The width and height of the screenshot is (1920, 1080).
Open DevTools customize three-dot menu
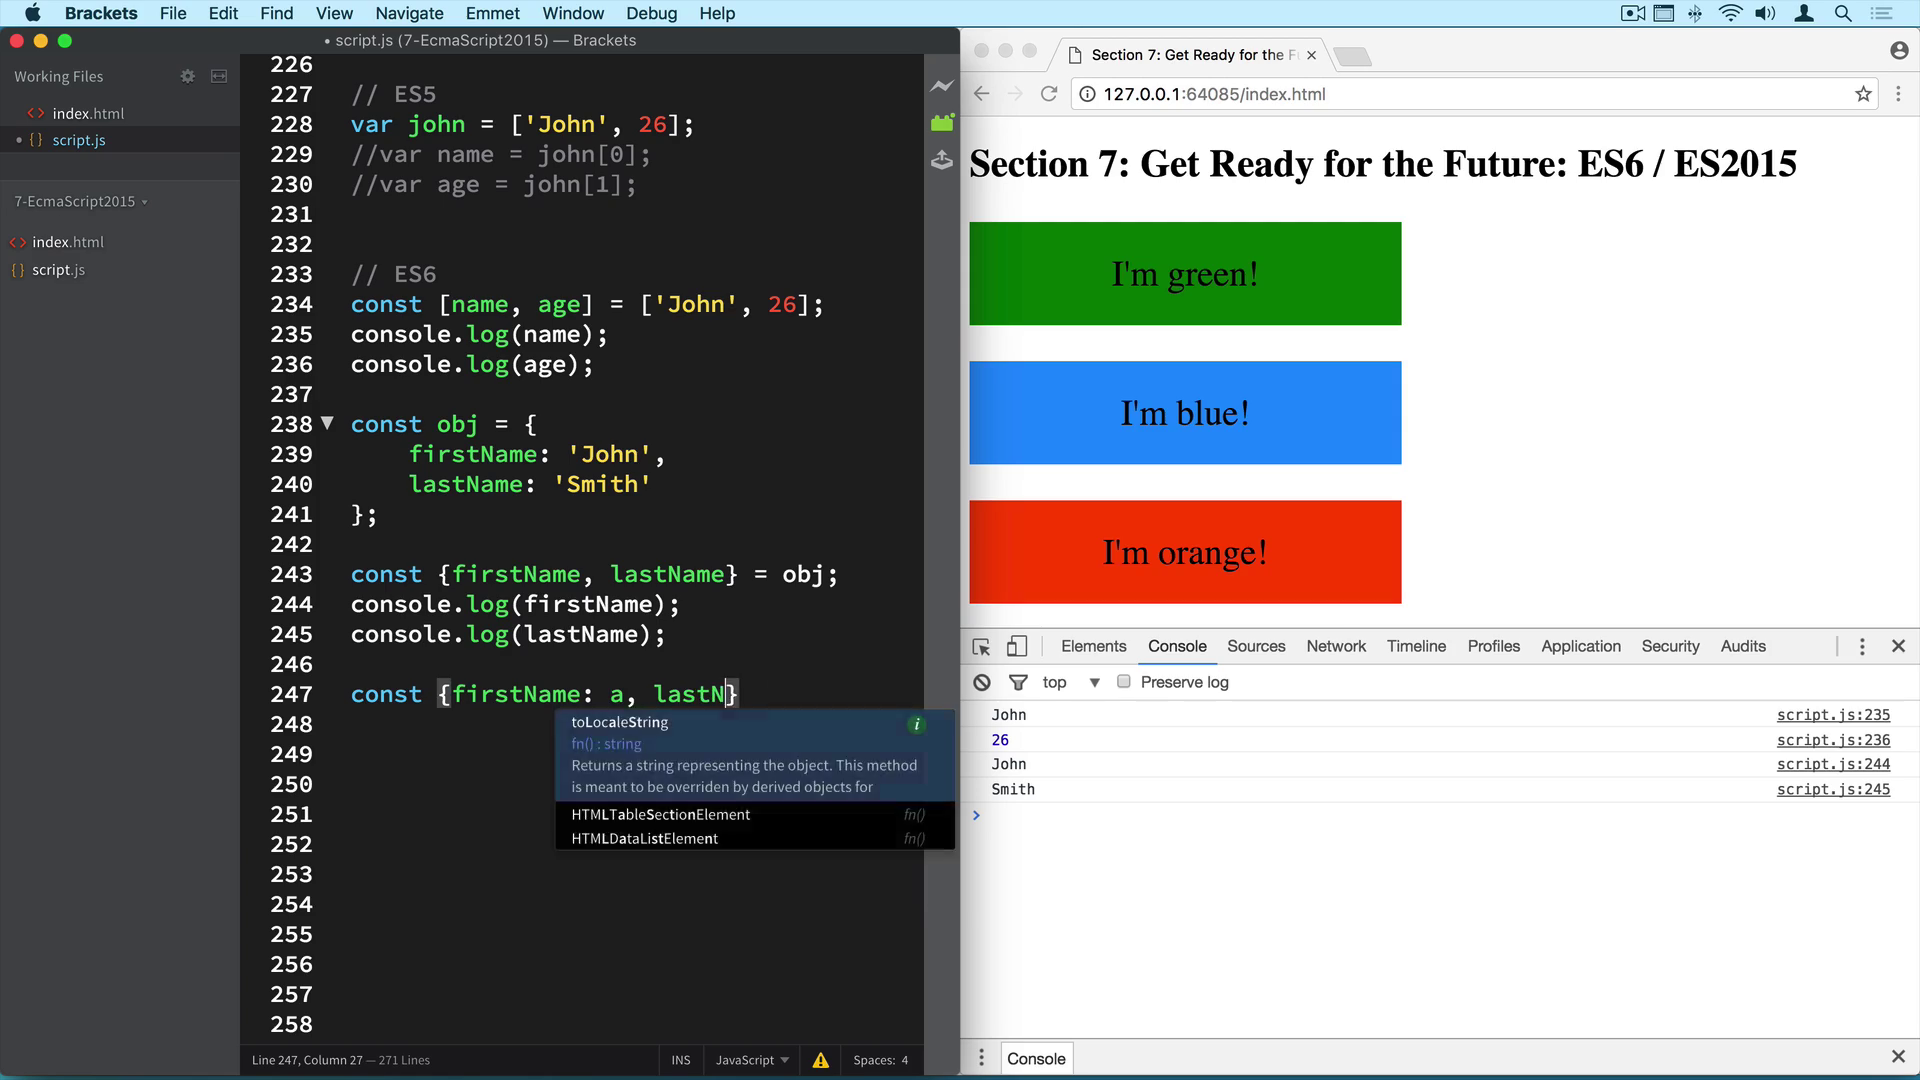pyautogui.click(x=1862, y=647)
